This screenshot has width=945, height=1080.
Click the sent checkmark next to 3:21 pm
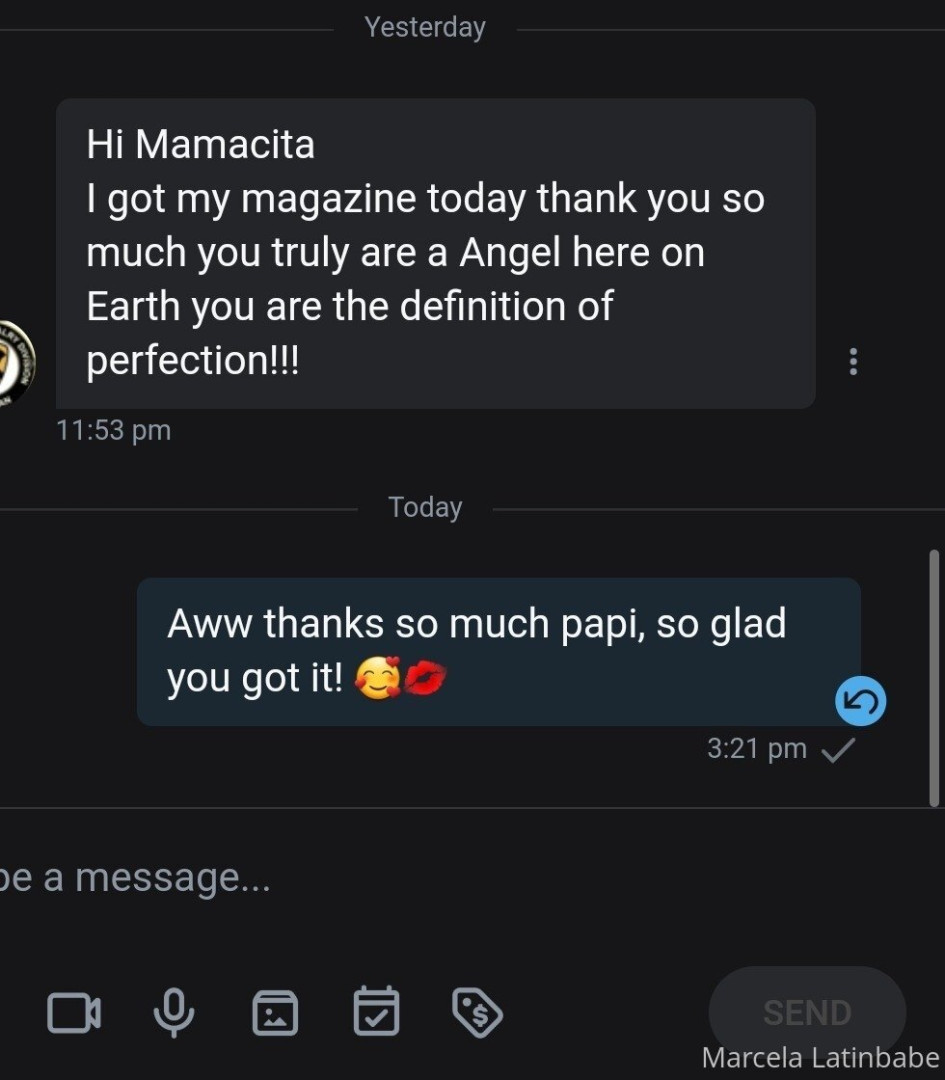click(836, 750)
